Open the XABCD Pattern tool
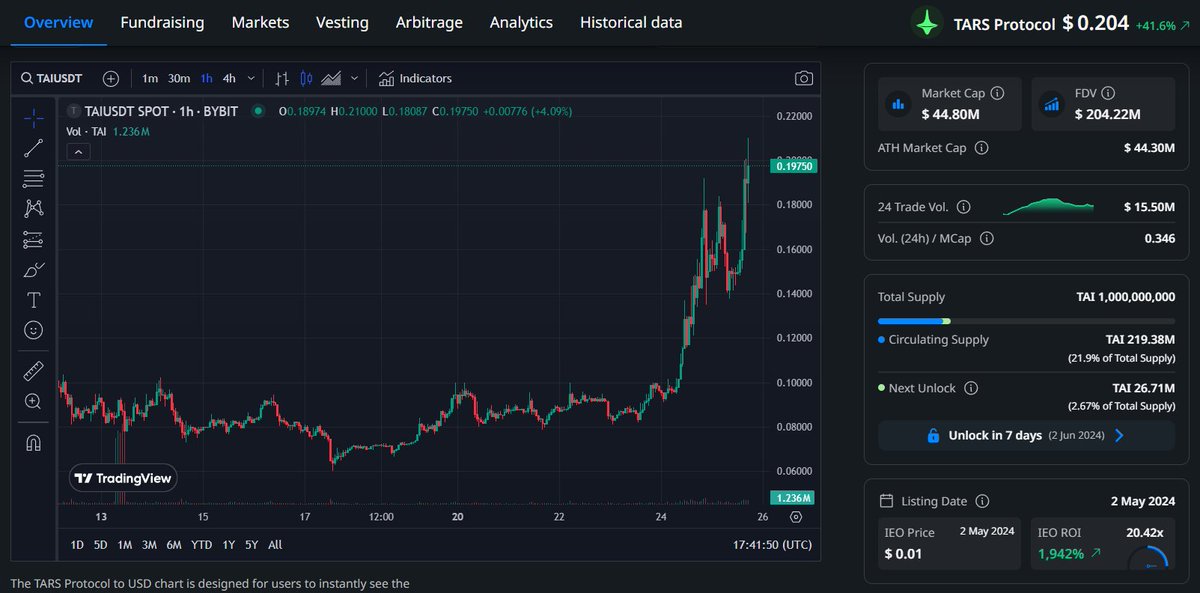 33,208
